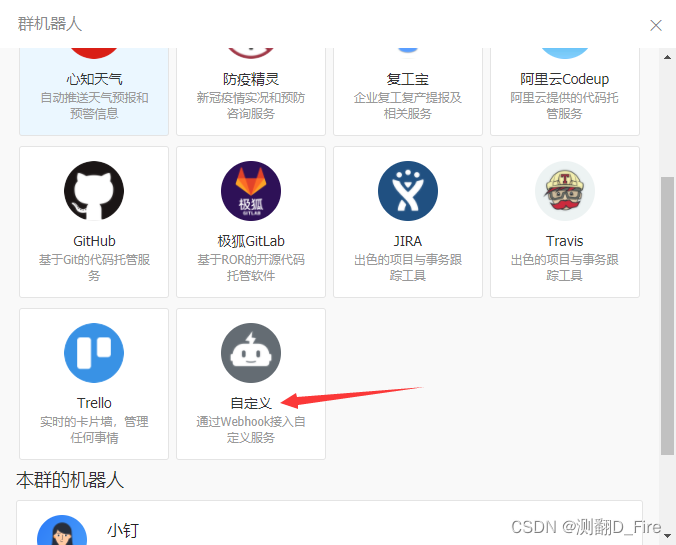
Task: Close the 群机器人 dialog
Action: pos(656,25)
